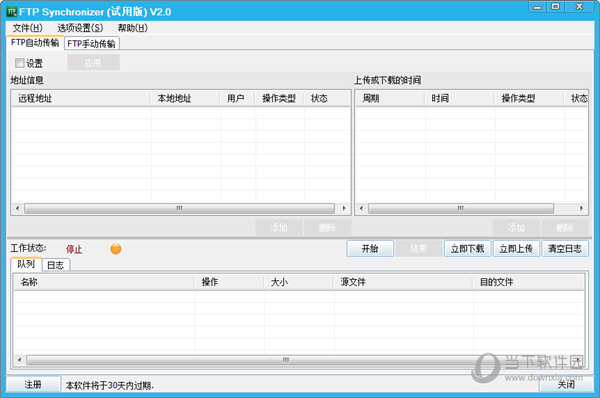Switch to FTP手动传输 tab

coord(91,44)
